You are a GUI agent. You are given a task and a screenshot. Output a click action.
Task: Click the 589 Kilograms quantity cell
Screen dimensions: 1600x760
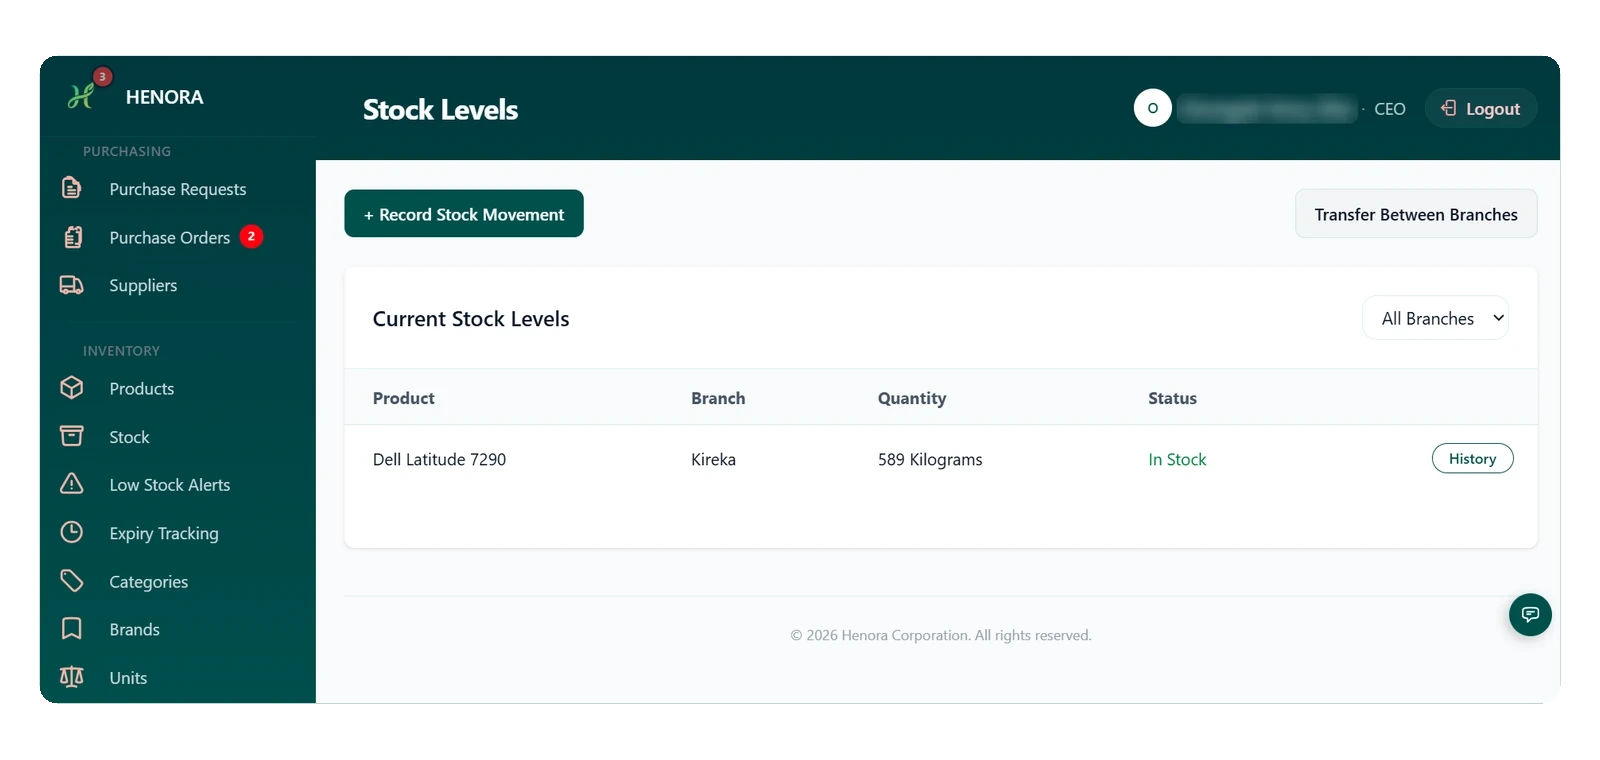click(930, 459)
